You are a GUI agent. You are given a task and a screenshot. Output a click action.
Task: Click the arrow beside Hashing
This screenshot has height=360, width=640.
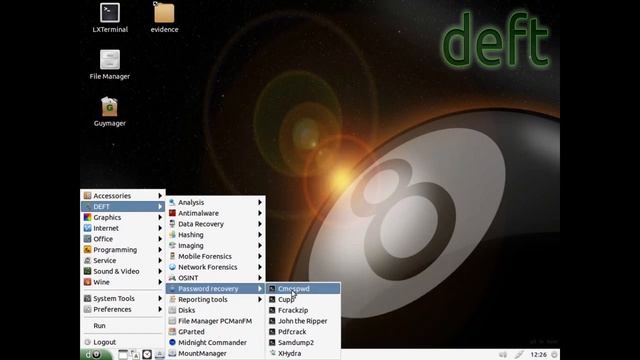[x=260, y=235]
